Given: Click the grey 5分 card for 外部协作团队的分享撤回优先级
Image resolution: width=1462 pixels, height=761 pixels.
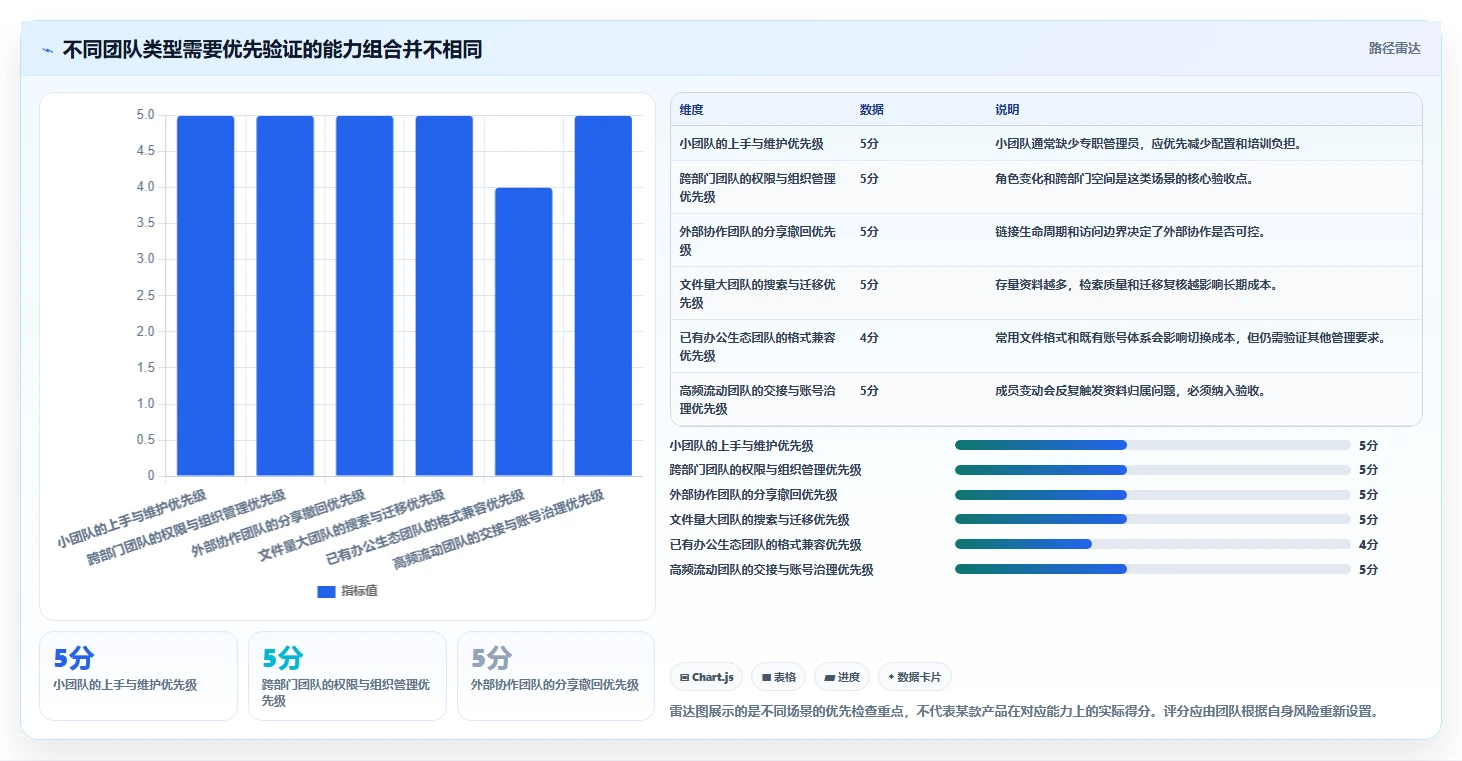Looking at the screenshot, I should (556, 675).
